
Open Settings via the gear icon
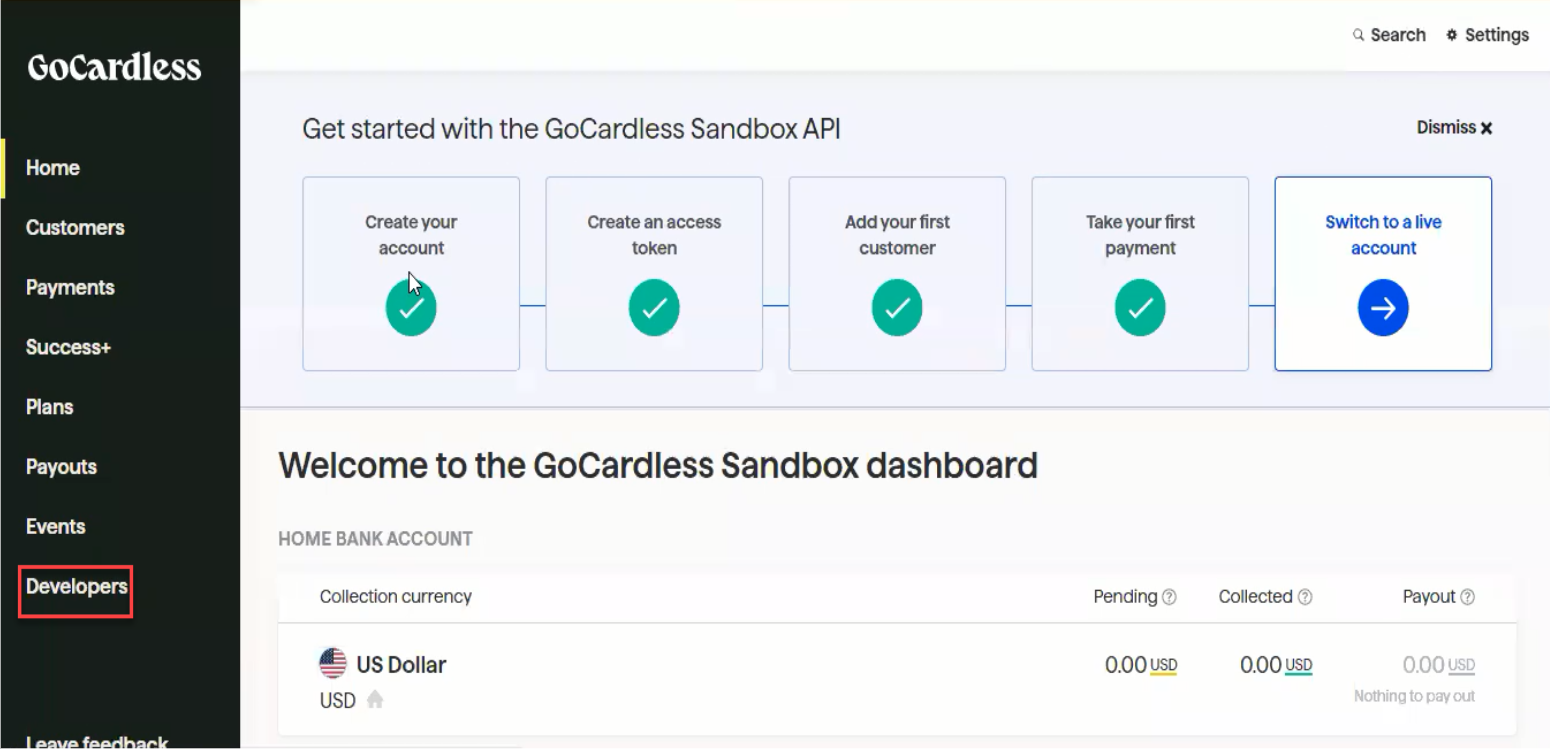pyautogui.click(x=1451, y=35)
